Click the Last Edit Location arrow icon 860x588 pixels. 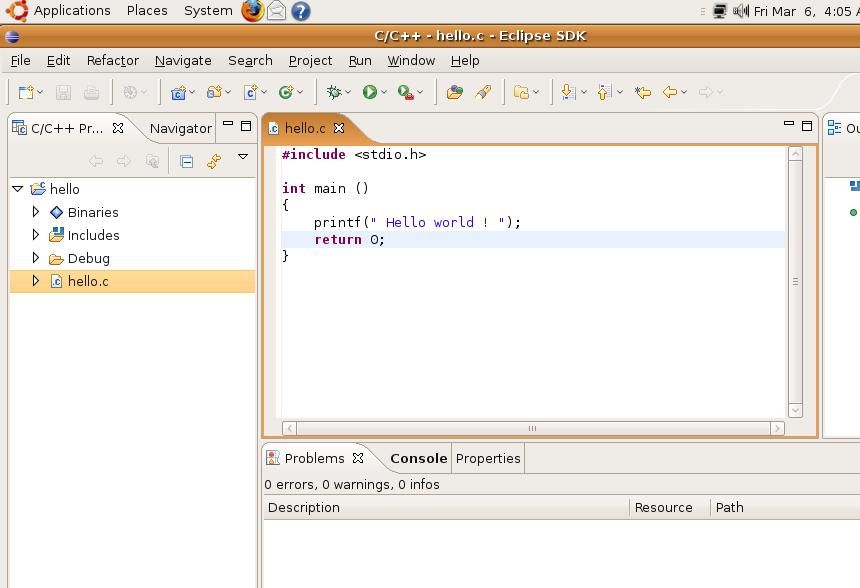[643, 92]
